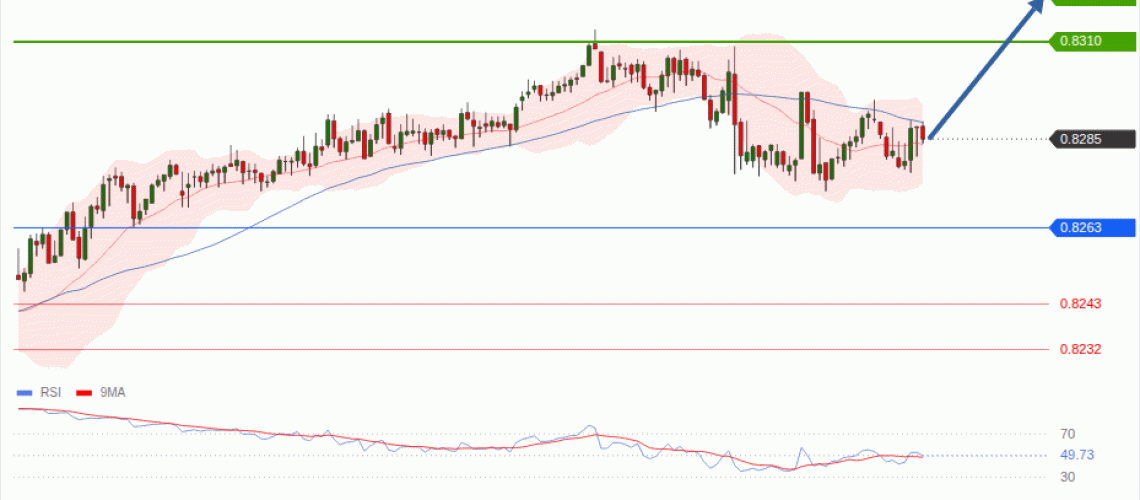Click the red 9MA legend color marker
The height and width of the screenshot is (500, 1140).
pyautogui.click(x=84, y=392)
